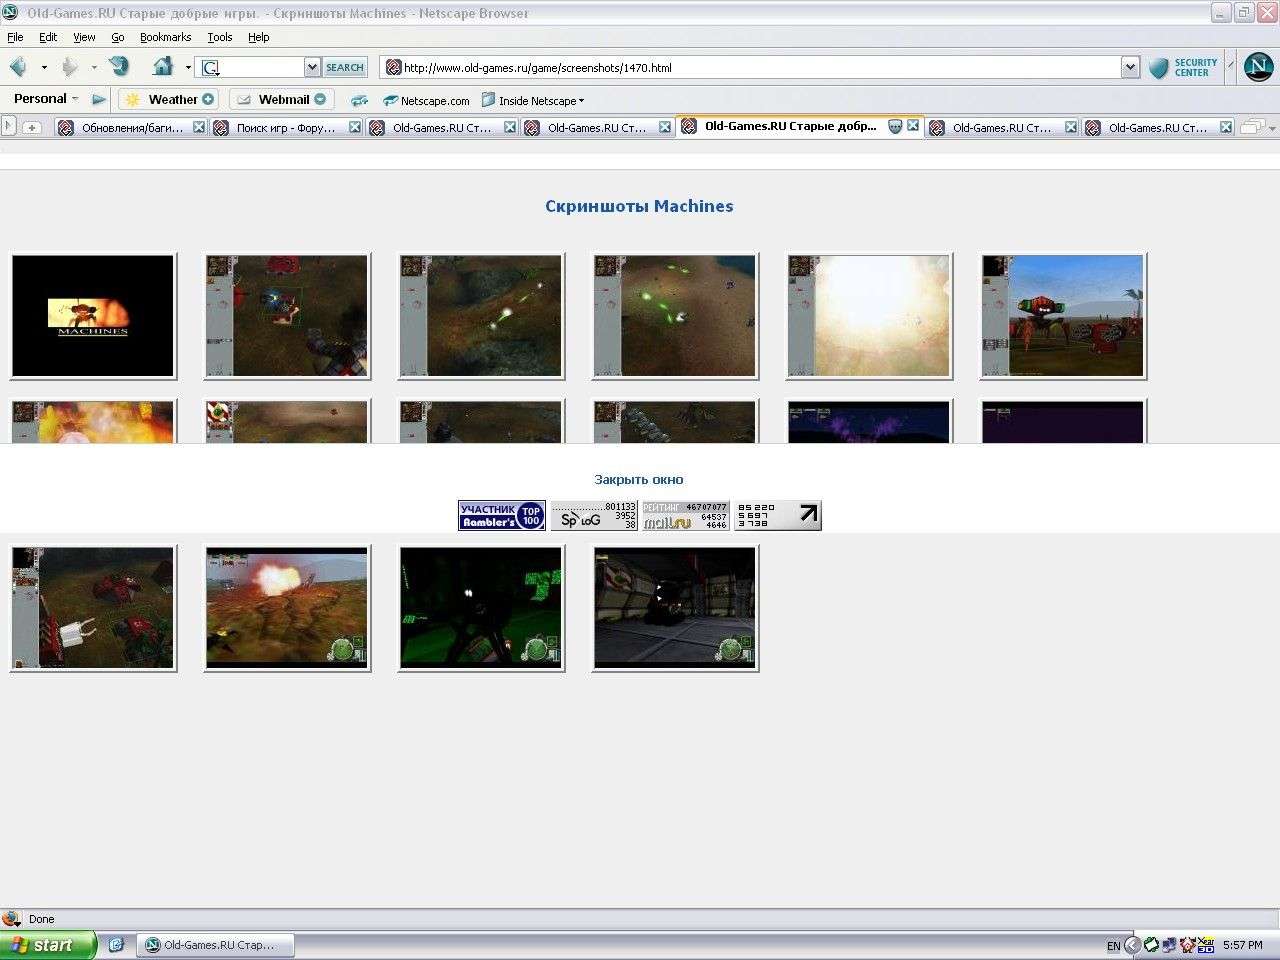
Task: Click the SpyLOG counter badge
Action: [x=594, y=515]
